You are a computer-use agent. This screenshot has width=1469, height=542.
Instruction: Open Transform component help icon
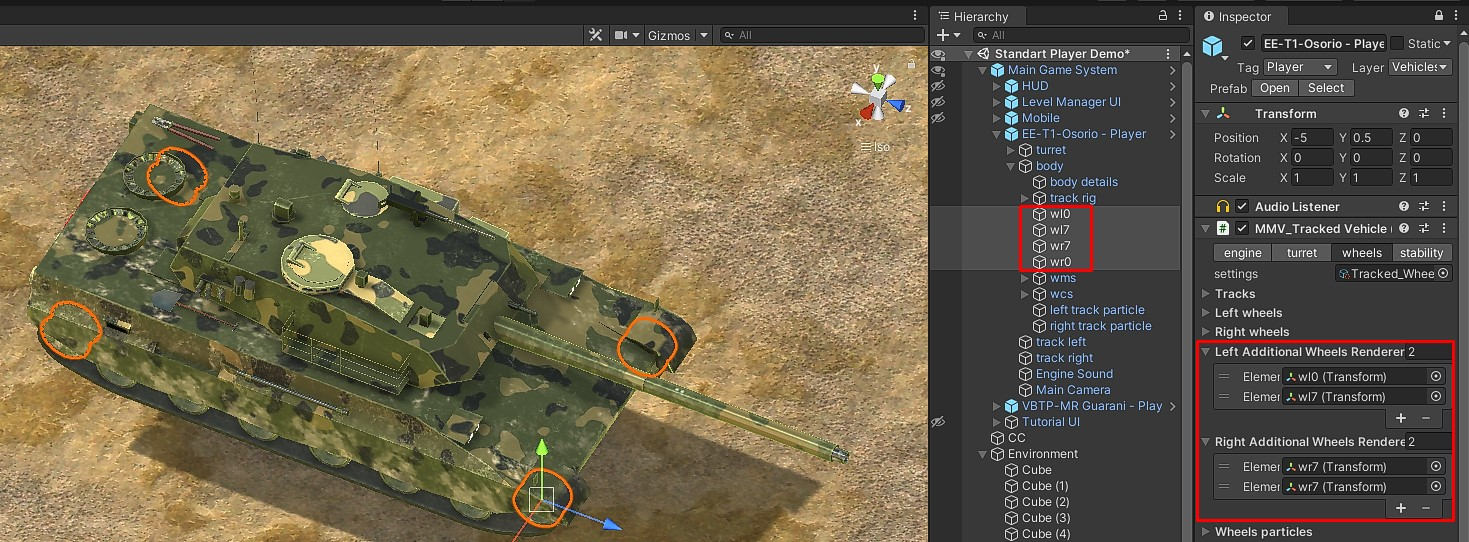pos(1404,114)
